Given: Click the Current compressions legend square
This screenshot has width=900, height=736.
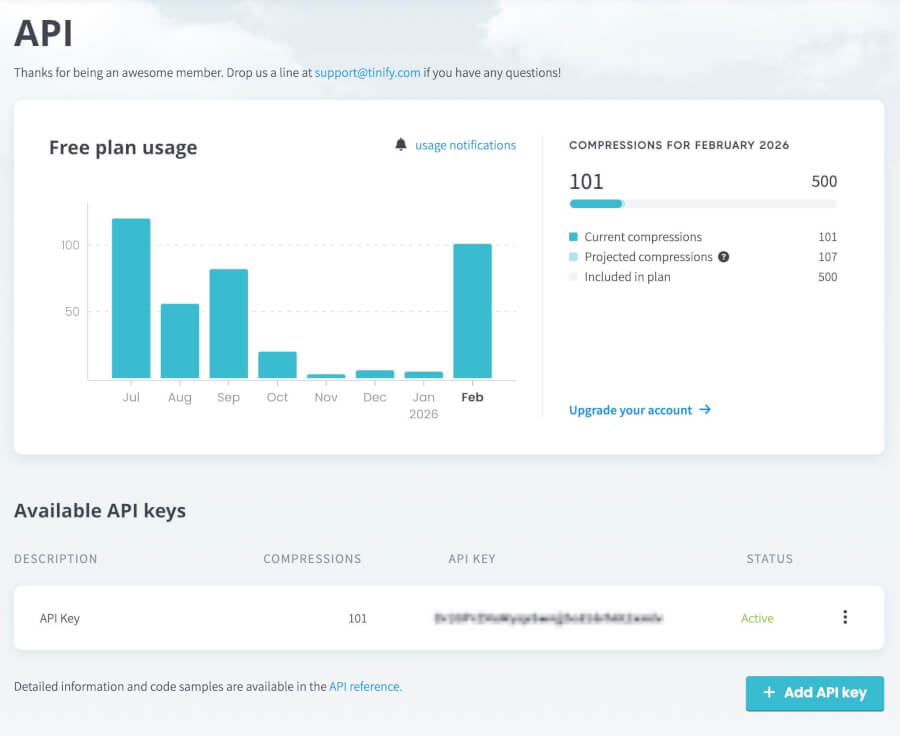Looking at the screenshot, I should [574, 237].
